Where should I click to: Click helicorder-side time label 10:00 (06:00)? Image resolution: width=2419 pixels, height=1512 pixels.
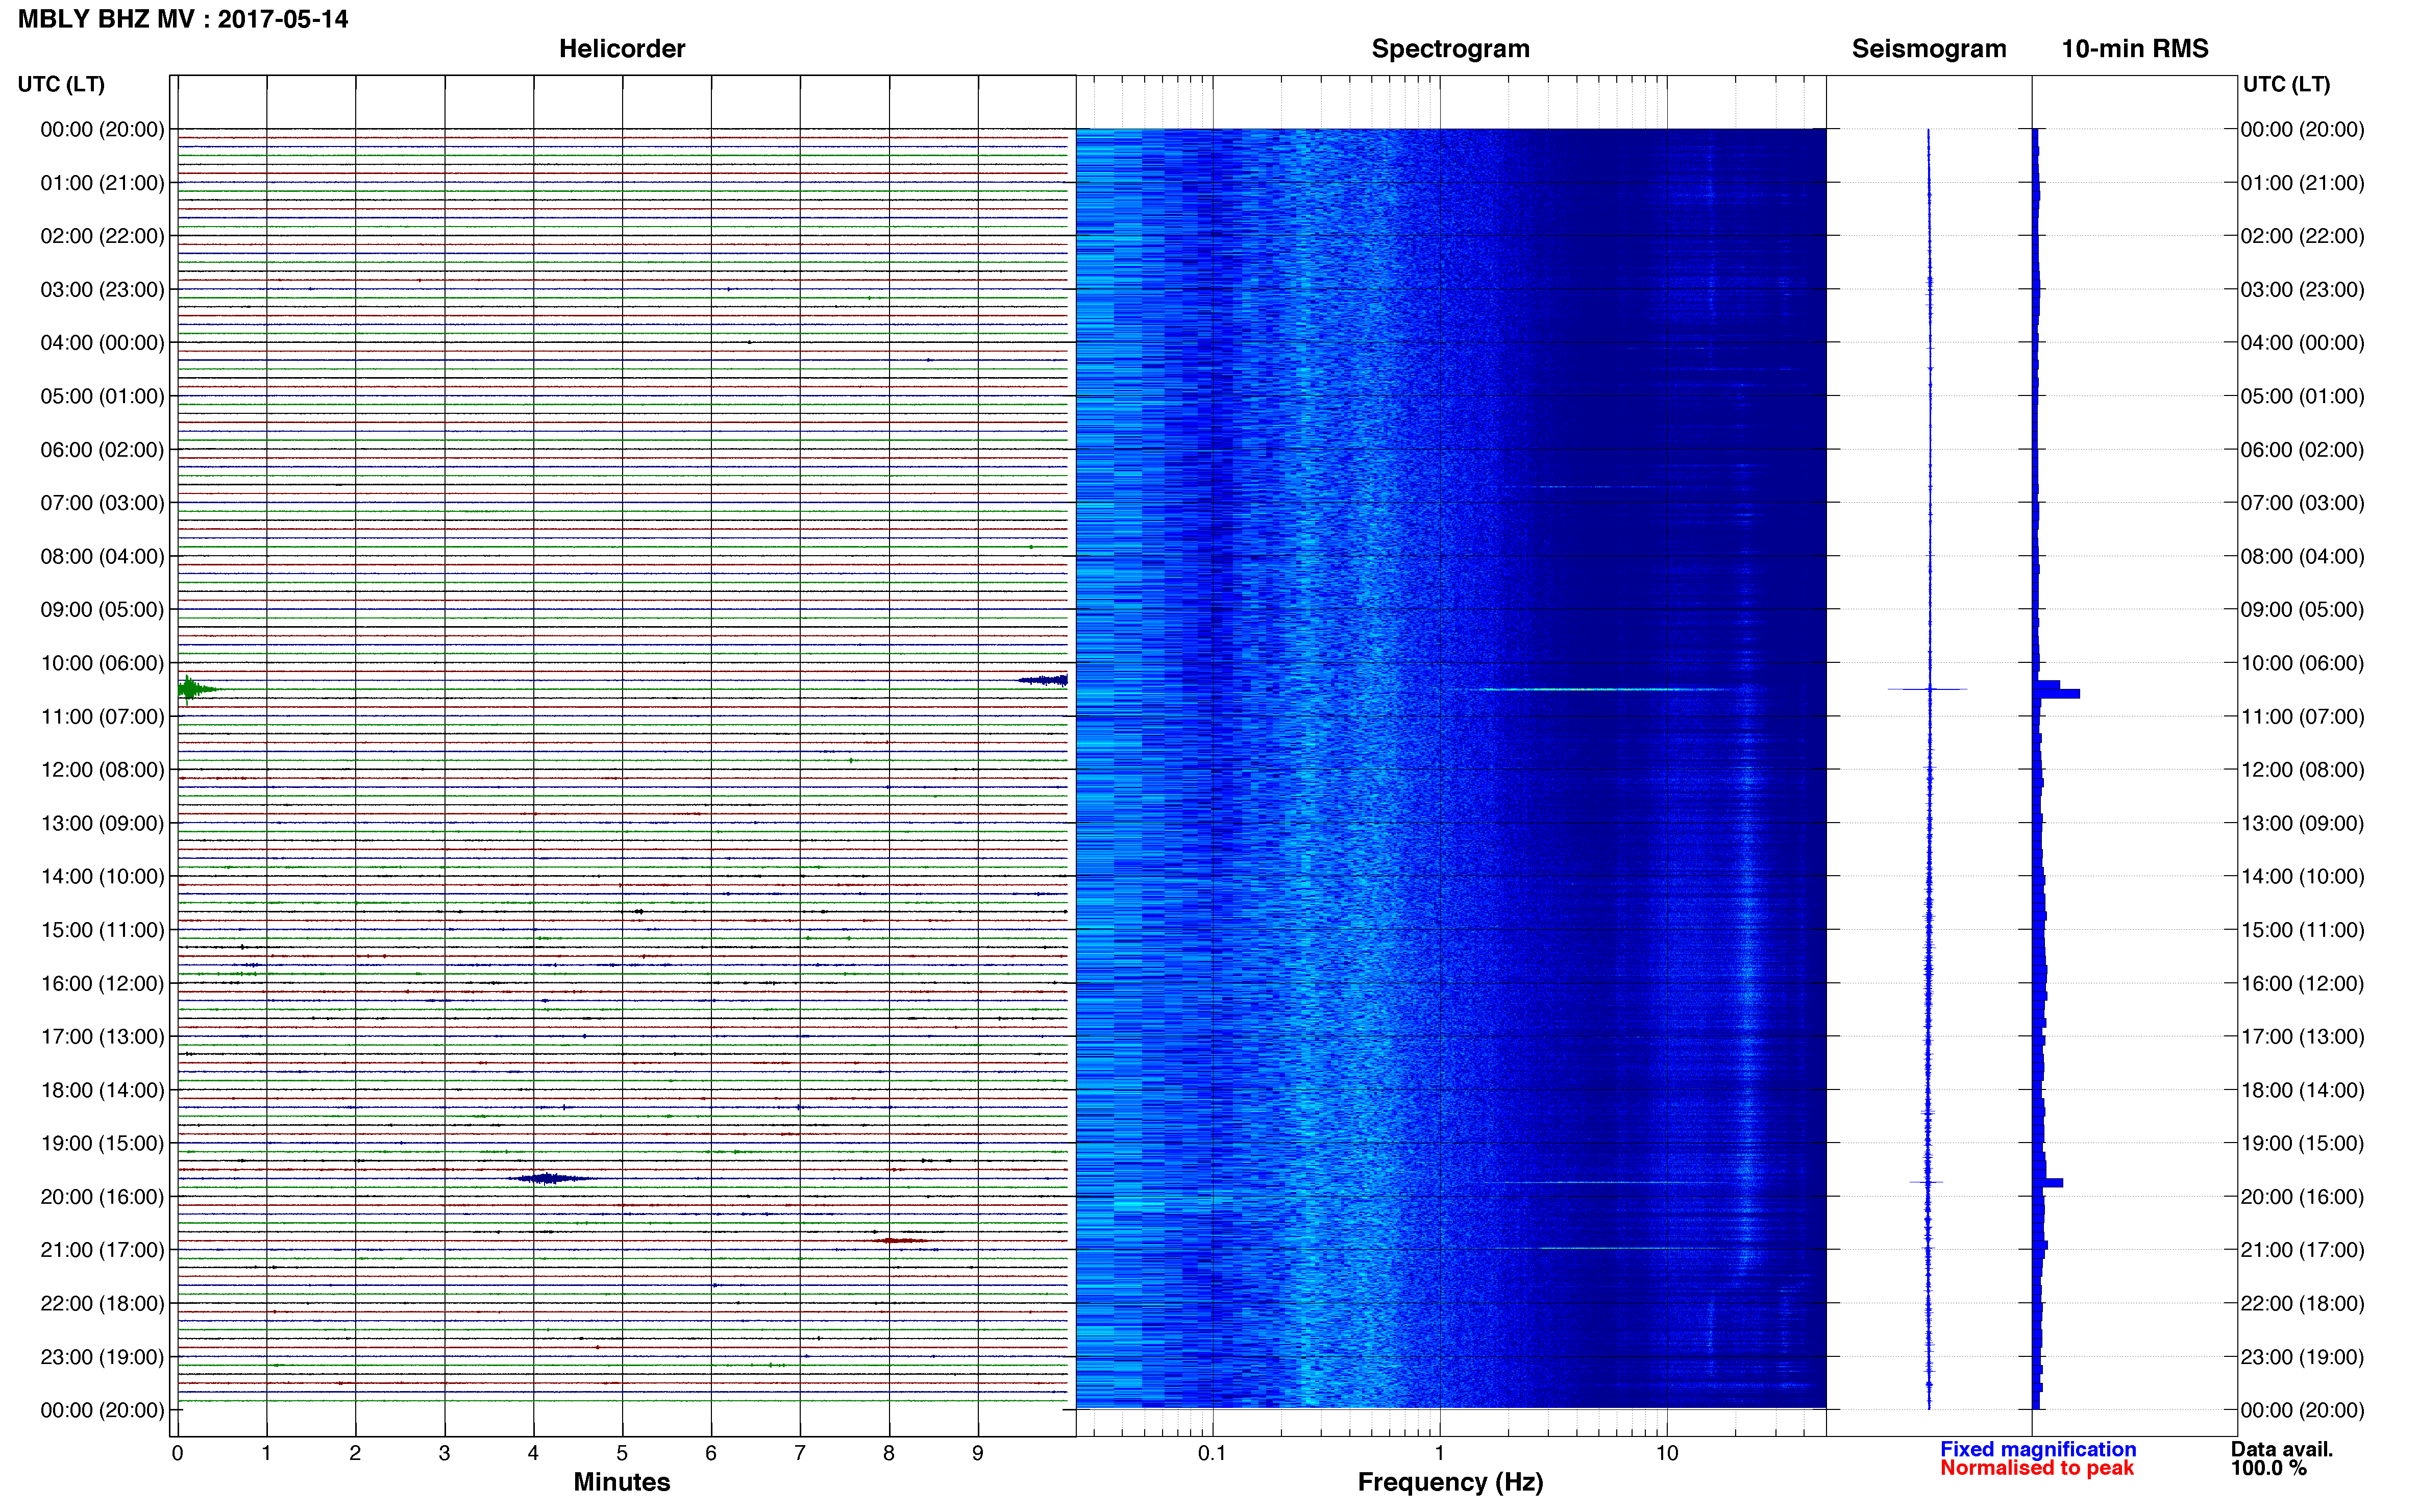[x=102, y=663]
